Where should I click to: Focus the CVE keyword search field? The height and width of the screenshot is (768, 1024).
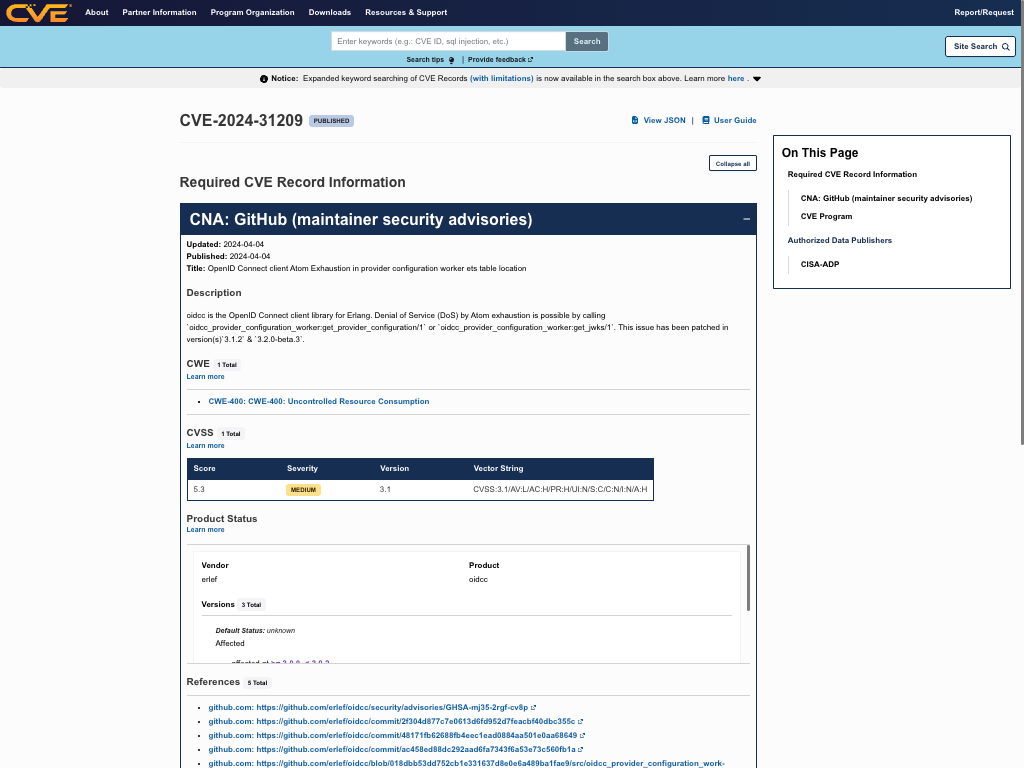click(449, 41)
